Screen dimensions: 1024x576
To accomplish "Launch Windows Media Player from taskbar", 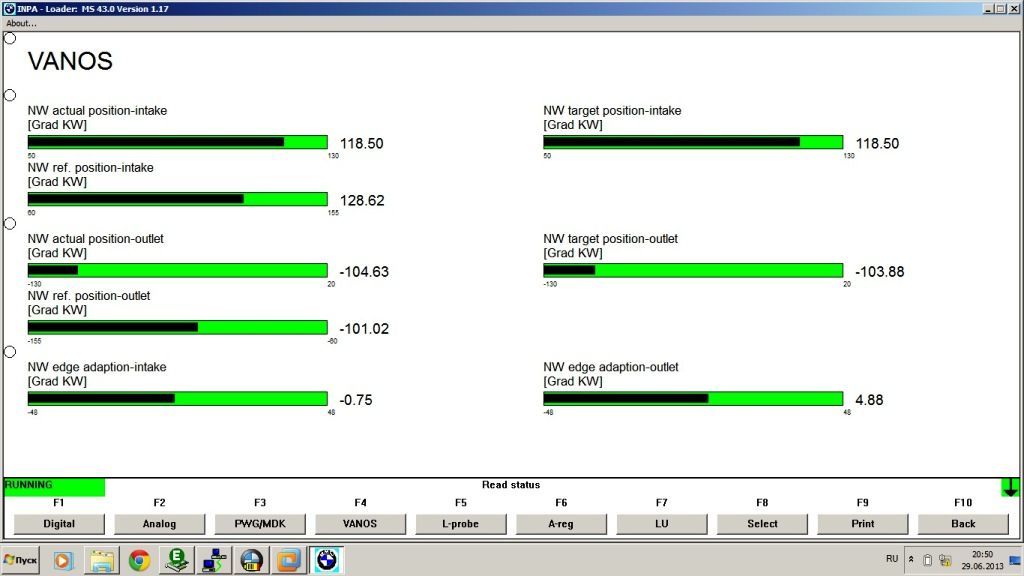I will pyautogui.click(x=63, y=560).
